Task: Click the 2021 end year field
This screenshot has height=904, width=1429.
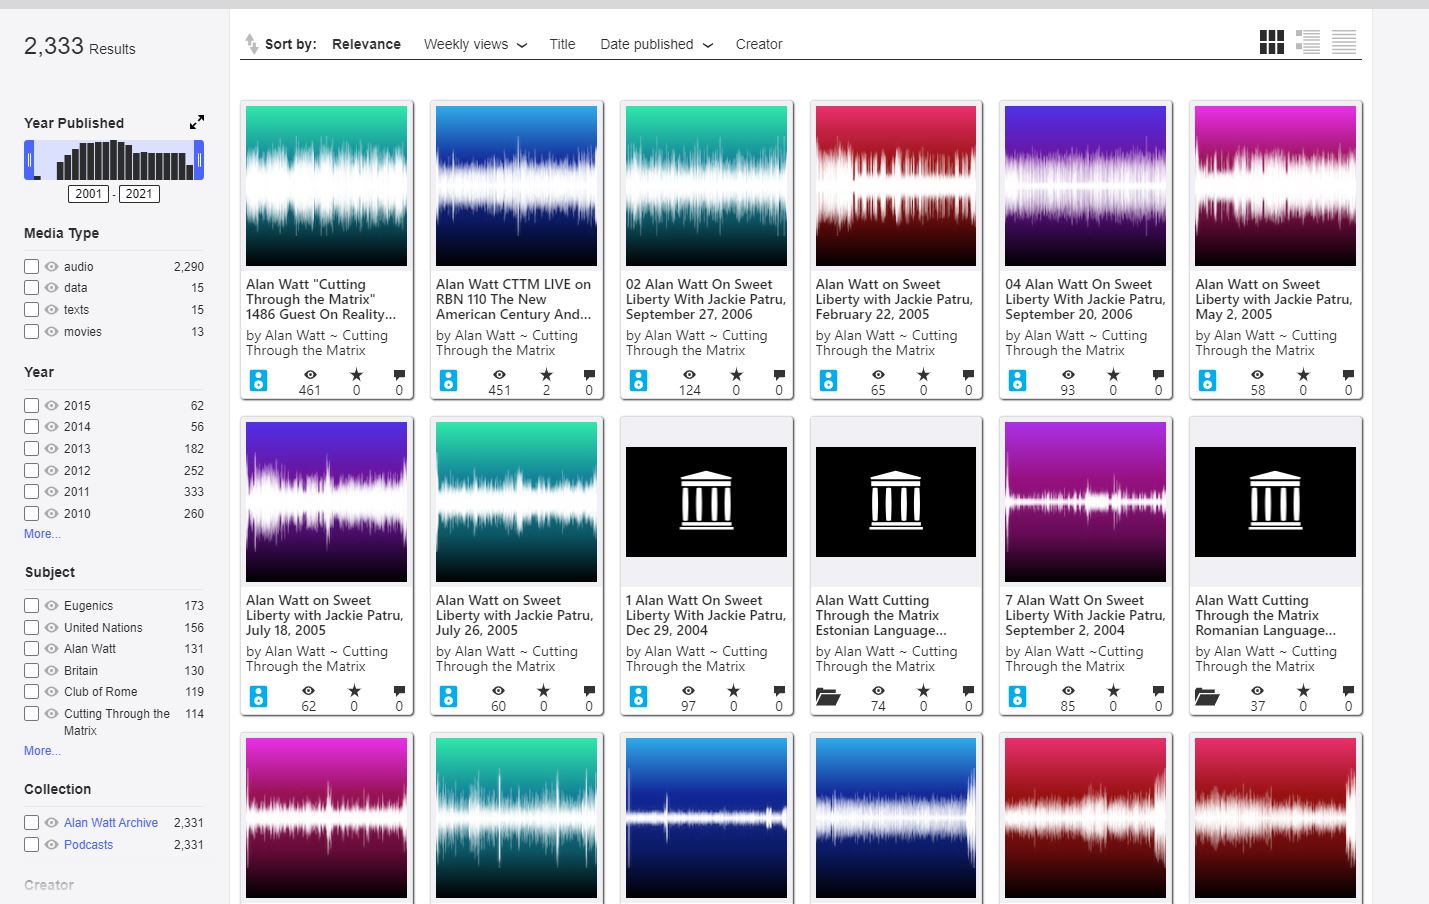Action: coord(139,194)
